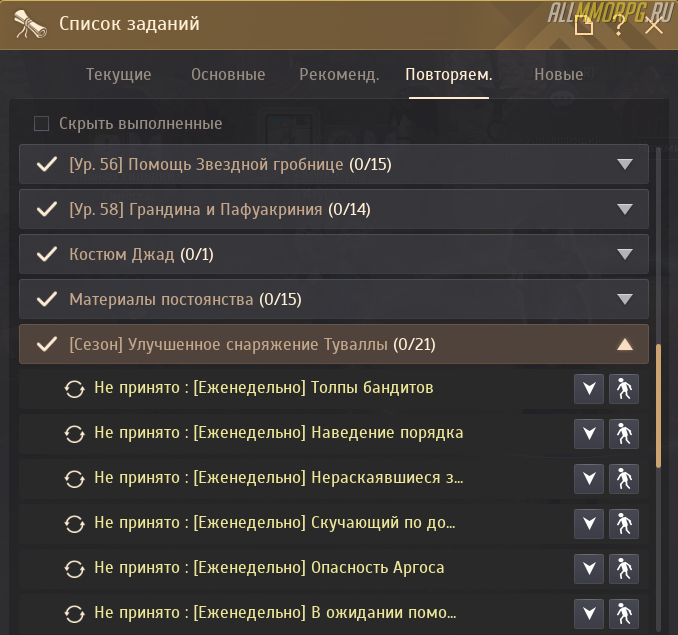Toggle checkmark for Помощь Звездной гробнице
678x635 pixels.
click(x=45, y=164)
